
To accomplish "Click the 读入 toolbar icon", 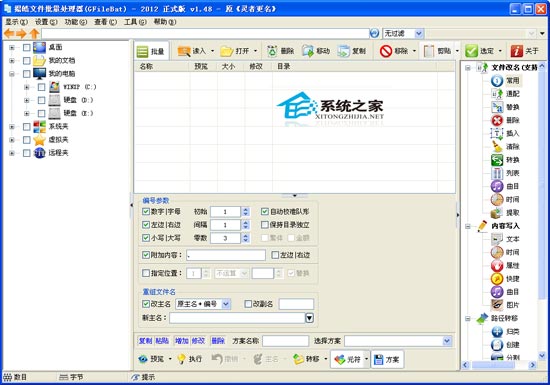I will (x=184, y=51).
